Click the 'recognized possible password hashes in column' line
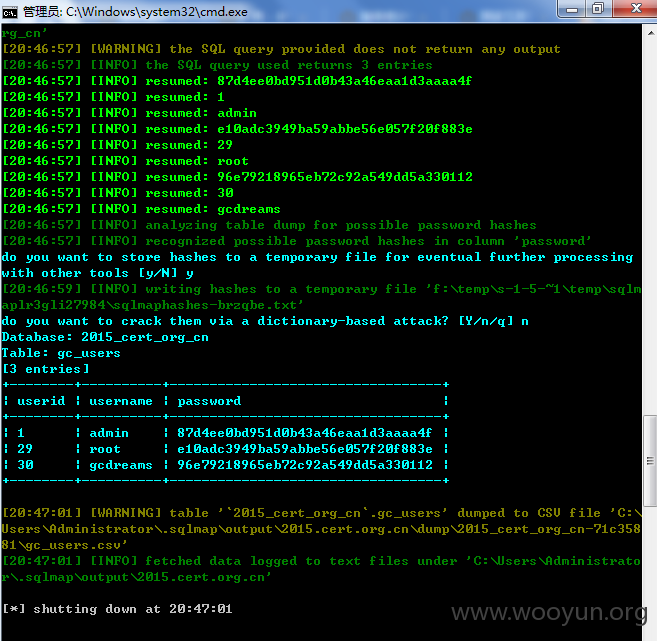 (x=297, y=241)
